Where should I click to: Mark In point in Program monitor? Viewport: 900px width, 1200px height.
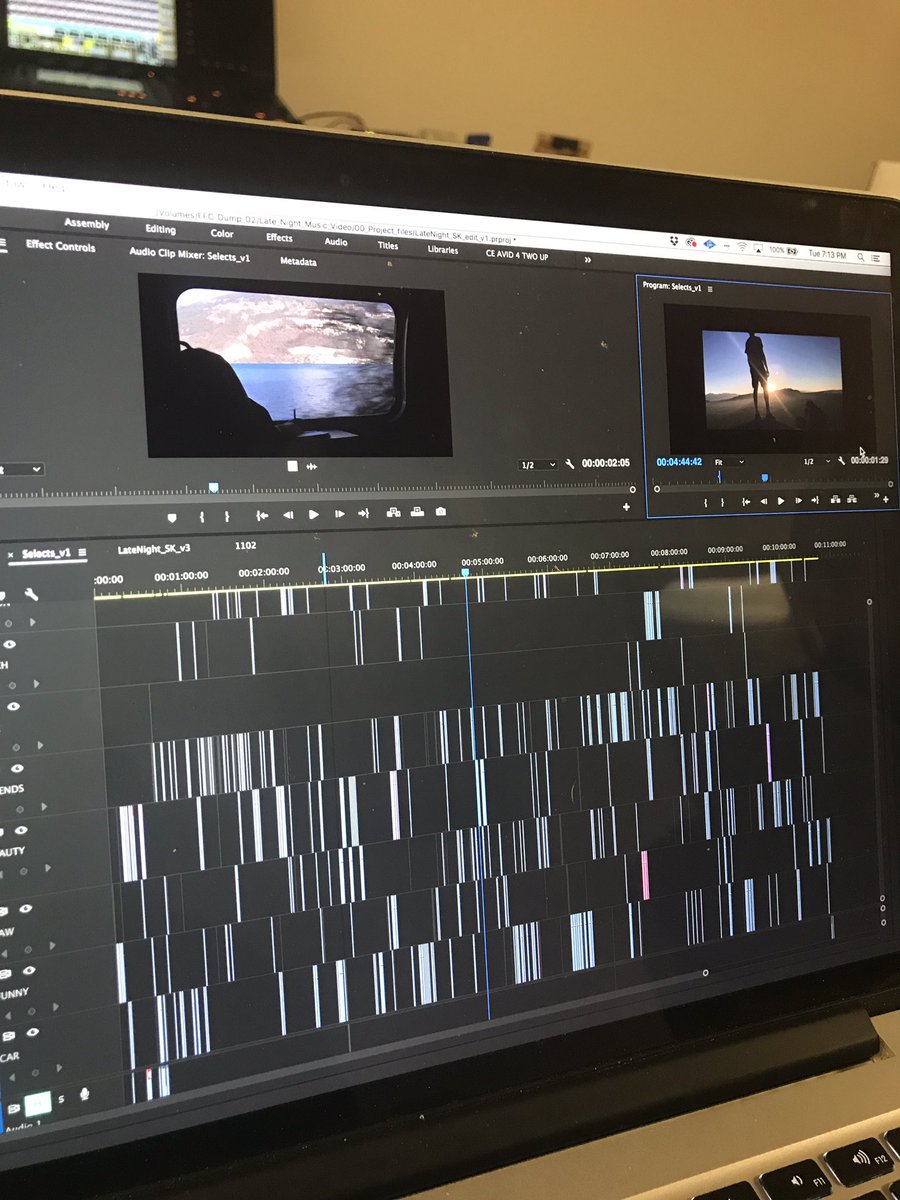706,502
